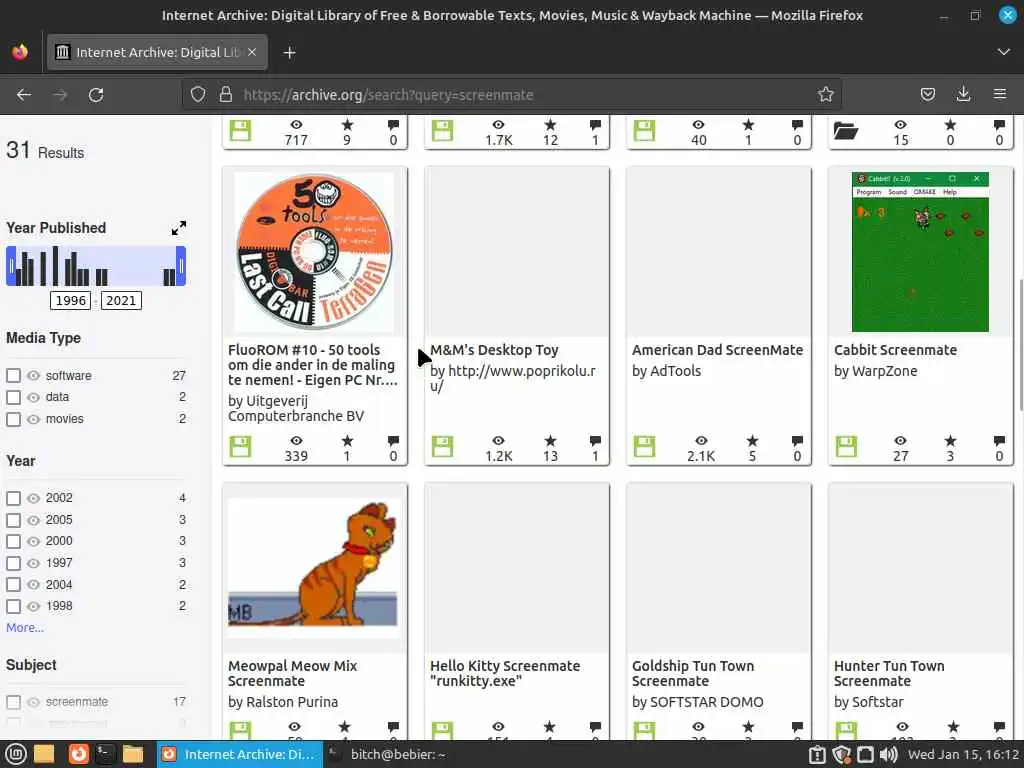This screenshot has width=1024, height=768.
Task: Show only year 2000 using eye toggle
Action: (33, 541)
